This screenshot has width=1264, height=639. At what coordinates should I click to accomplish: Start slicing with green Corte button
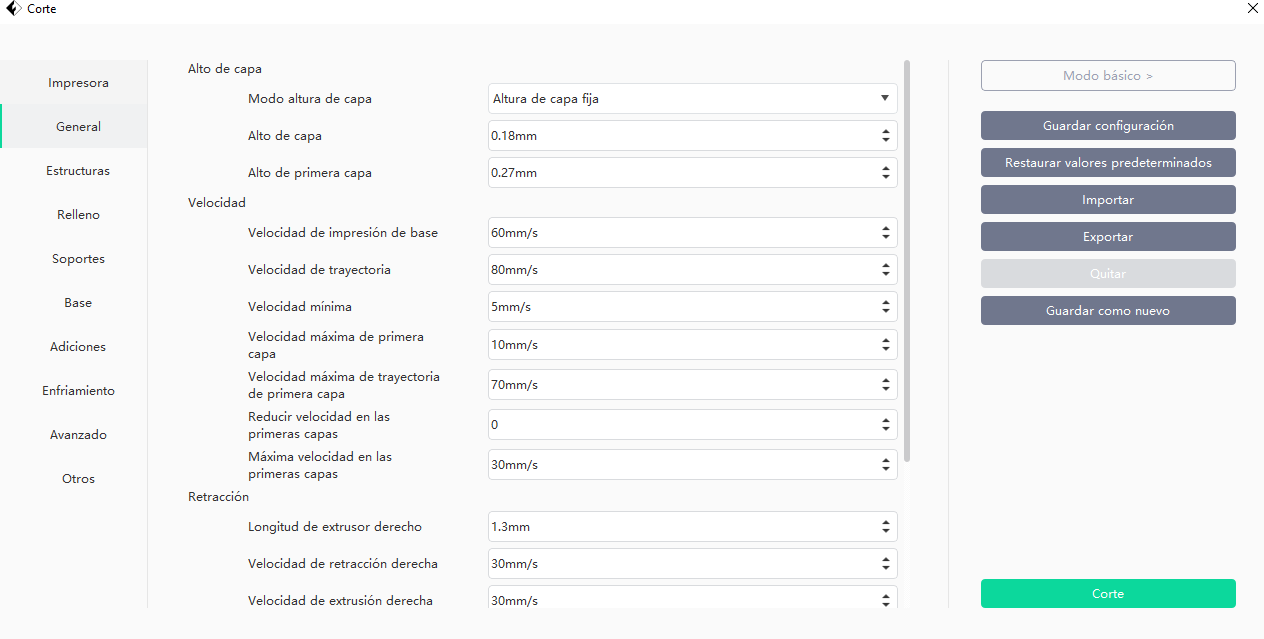coord(1108,594)
